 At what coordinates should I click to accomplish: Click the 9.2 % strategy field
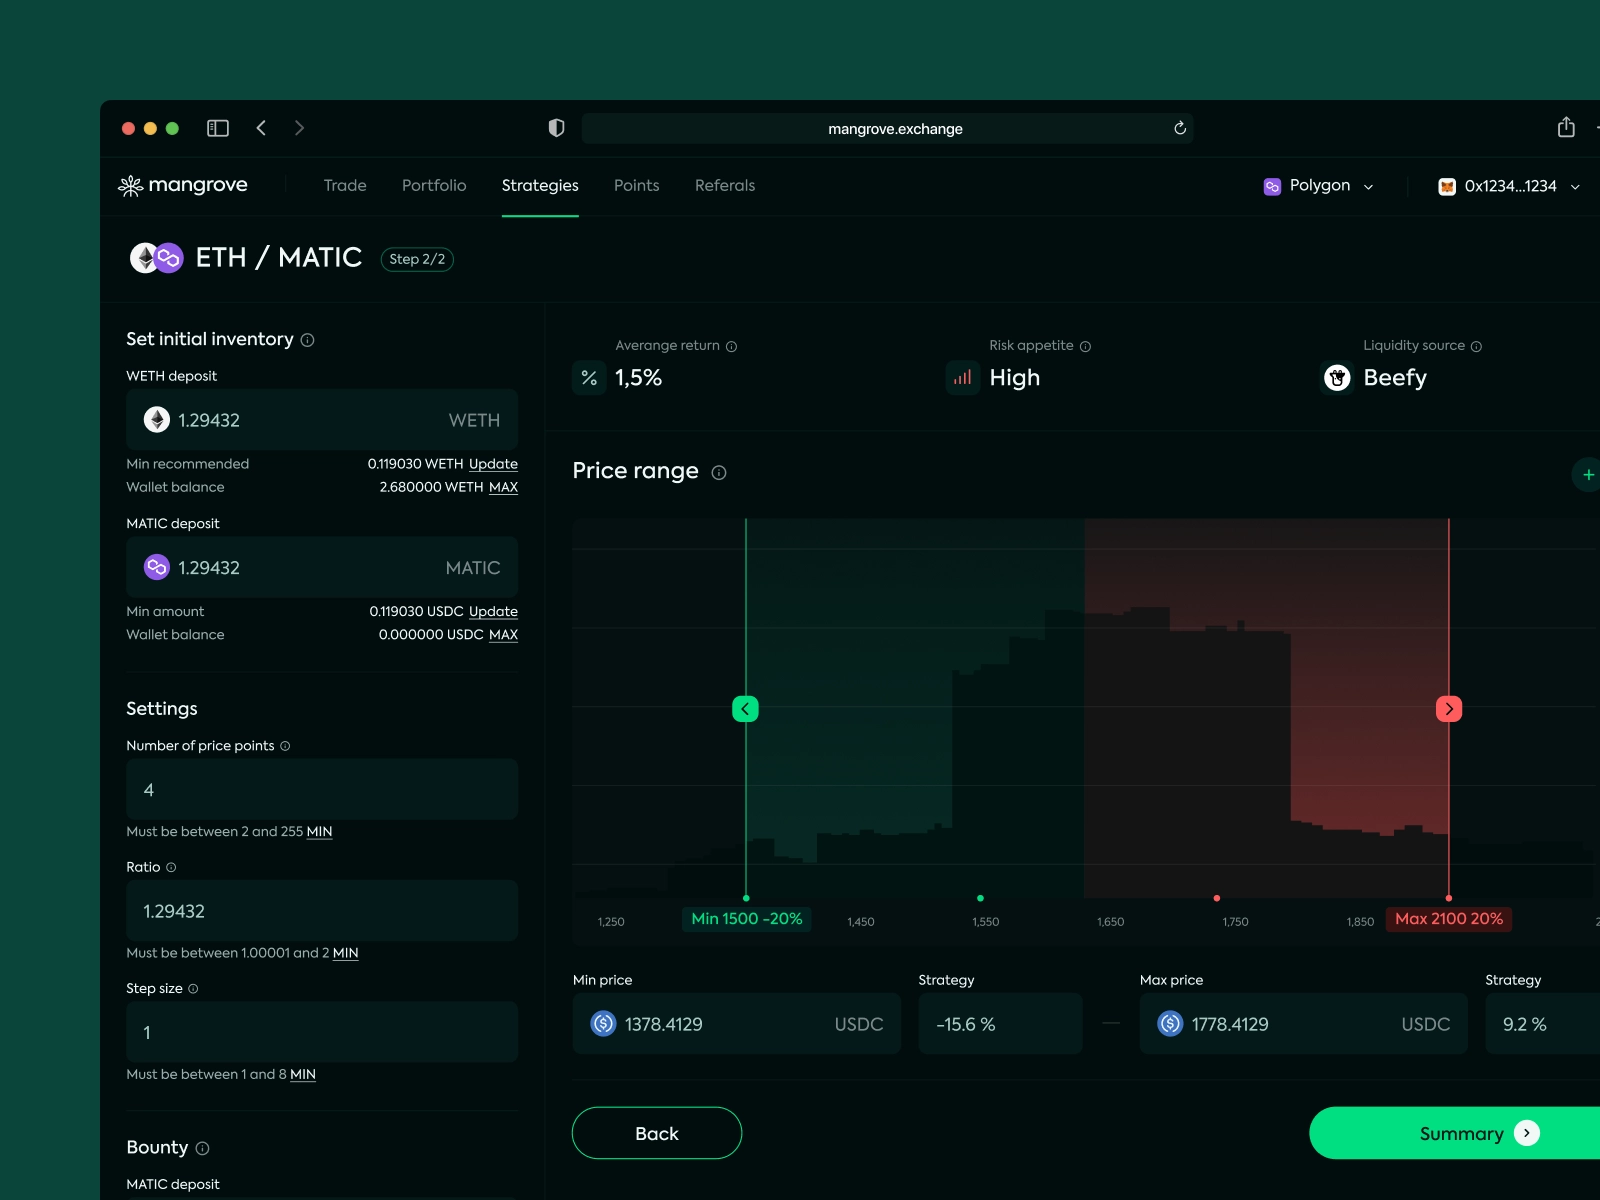click(x=1542, y=1024)
